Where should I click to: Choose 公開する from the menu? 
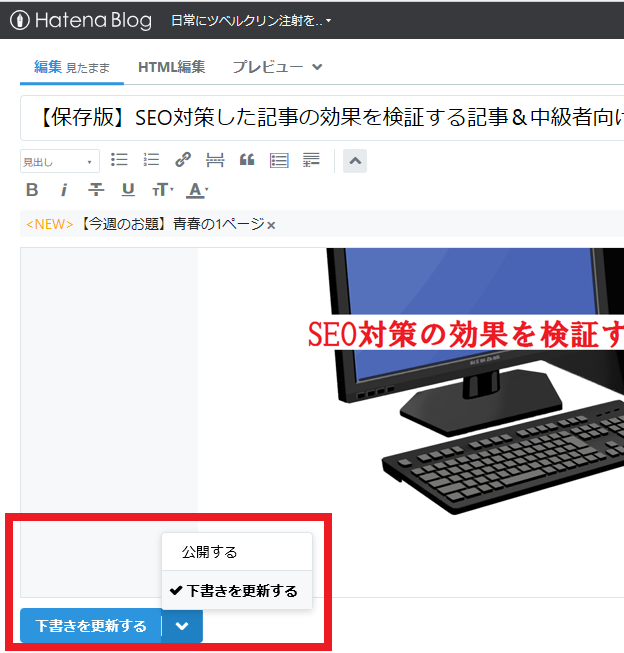[x=237, y=552]
